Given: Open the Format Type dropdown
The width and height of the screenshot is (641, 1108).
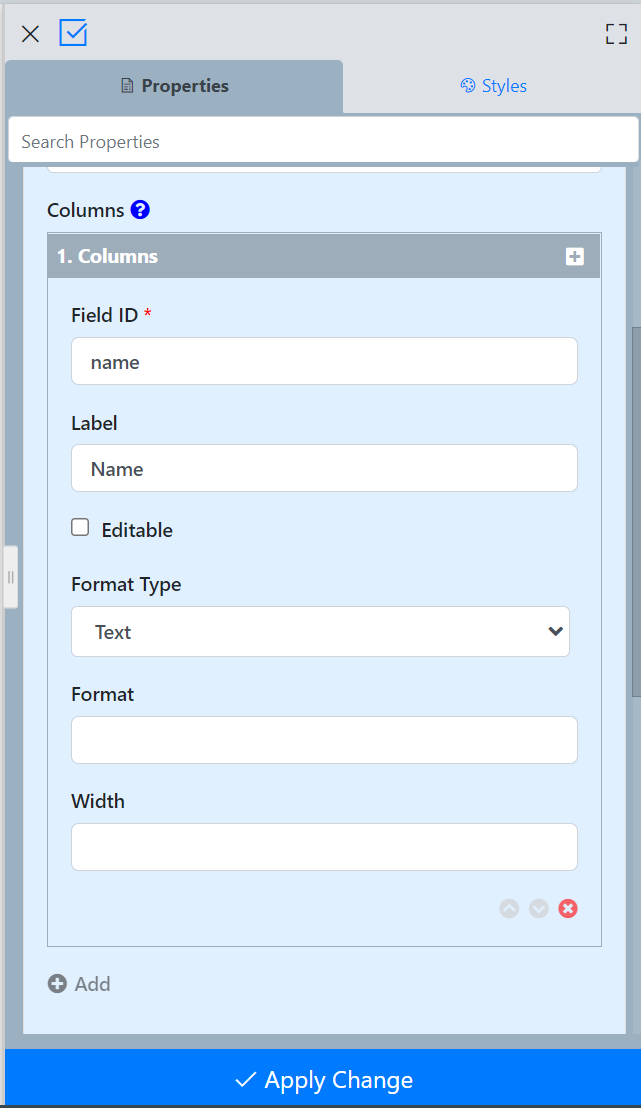Looking at the screenshot, I should [320, 632].
